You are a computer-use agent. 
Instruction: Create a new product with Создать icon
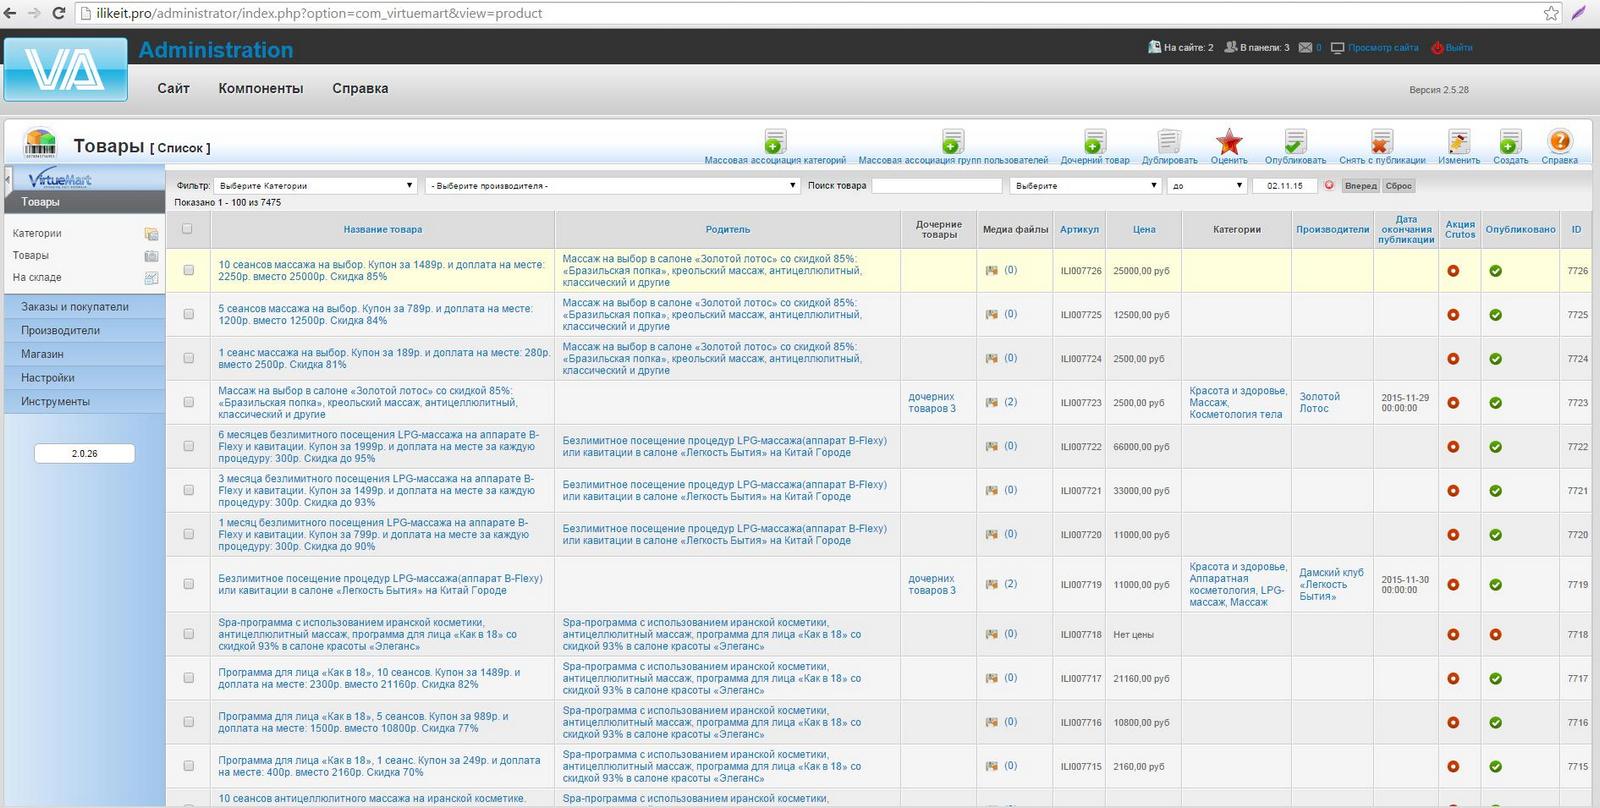coord(1510,141)
